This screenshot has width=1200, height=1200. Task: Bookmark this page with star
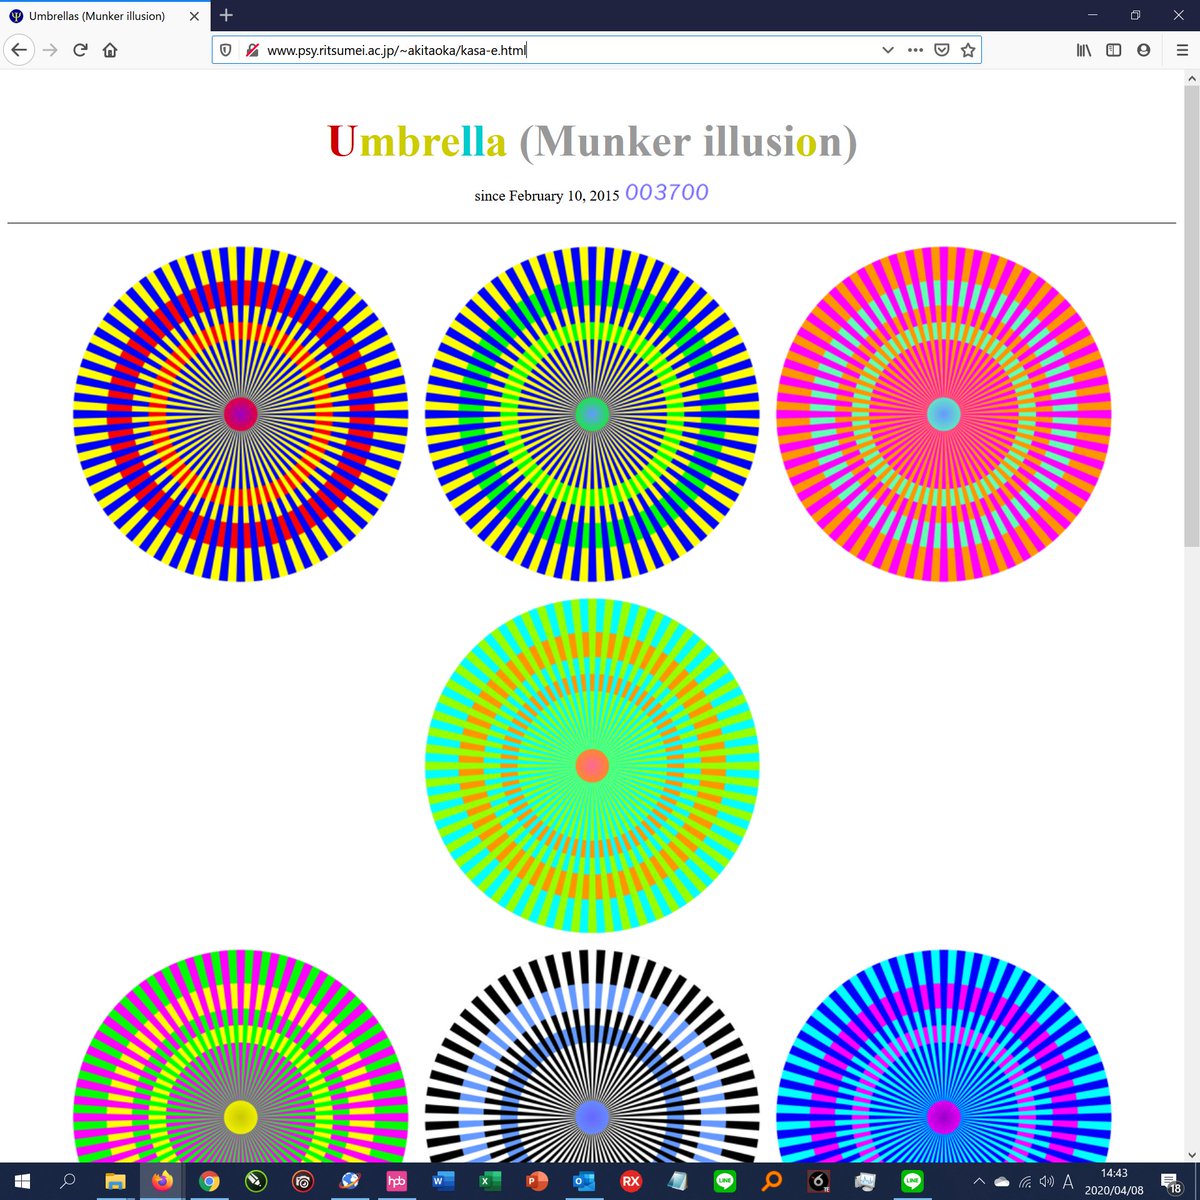[968, 50]
